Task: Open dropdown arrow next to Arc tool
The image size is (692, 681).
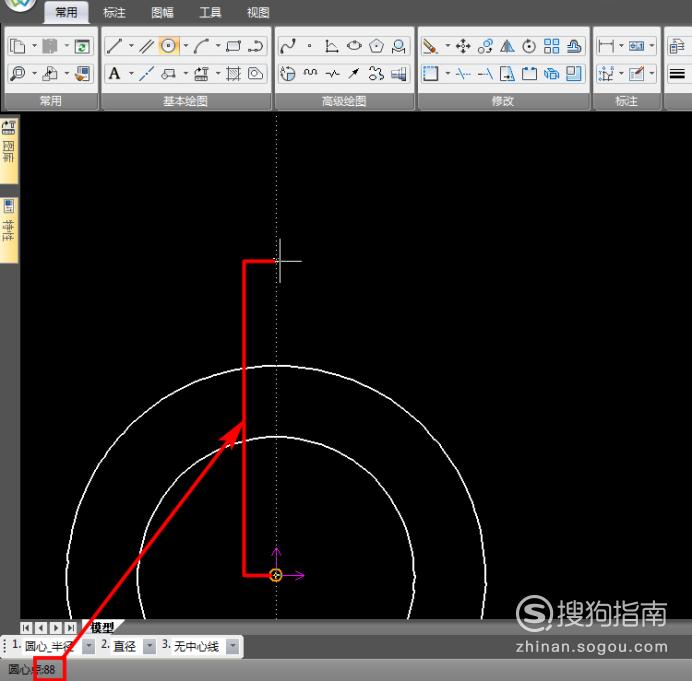Action: click(218, 46)
